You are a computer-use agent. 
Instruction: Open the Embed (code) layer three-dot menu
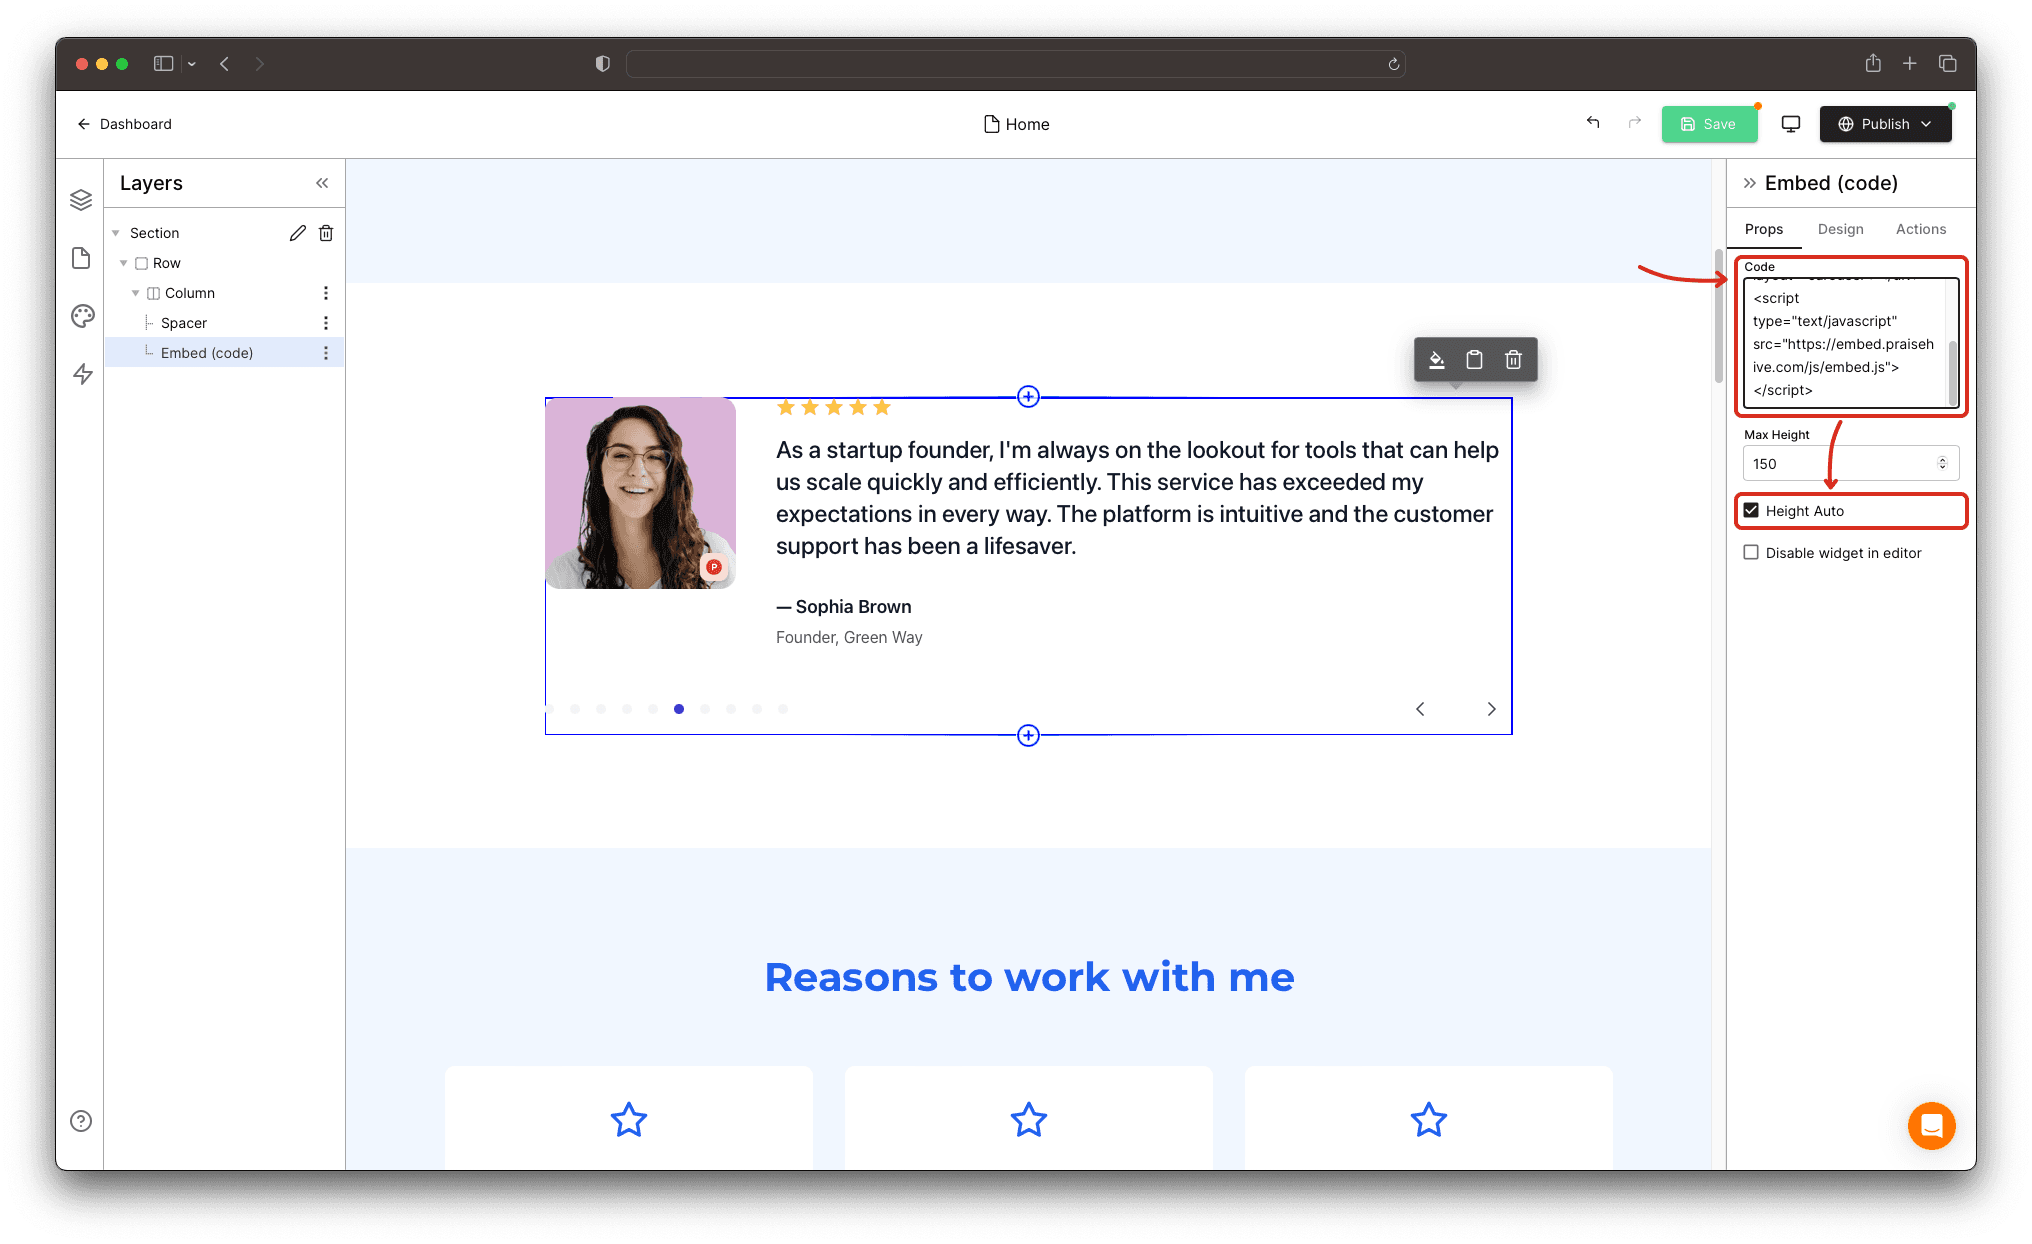coord(326,353)
